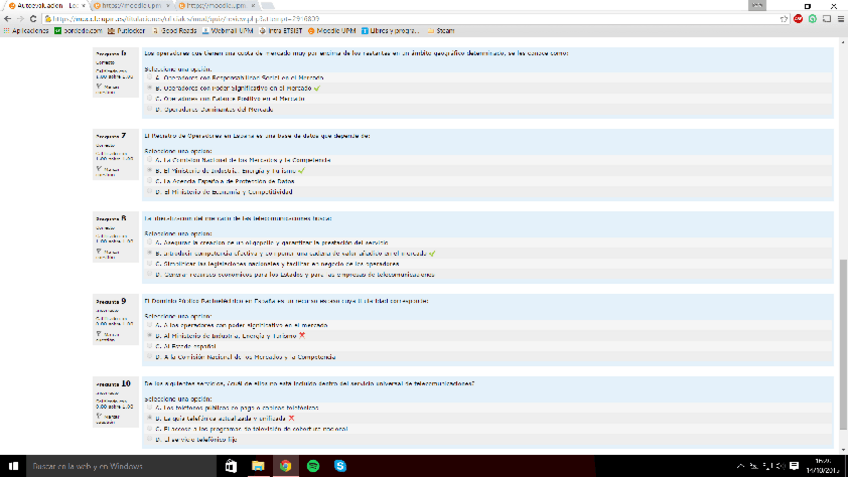The height and width of the screenshot is (477, 848).
Task: Open Skype from the taskbar
Action: 340,466
